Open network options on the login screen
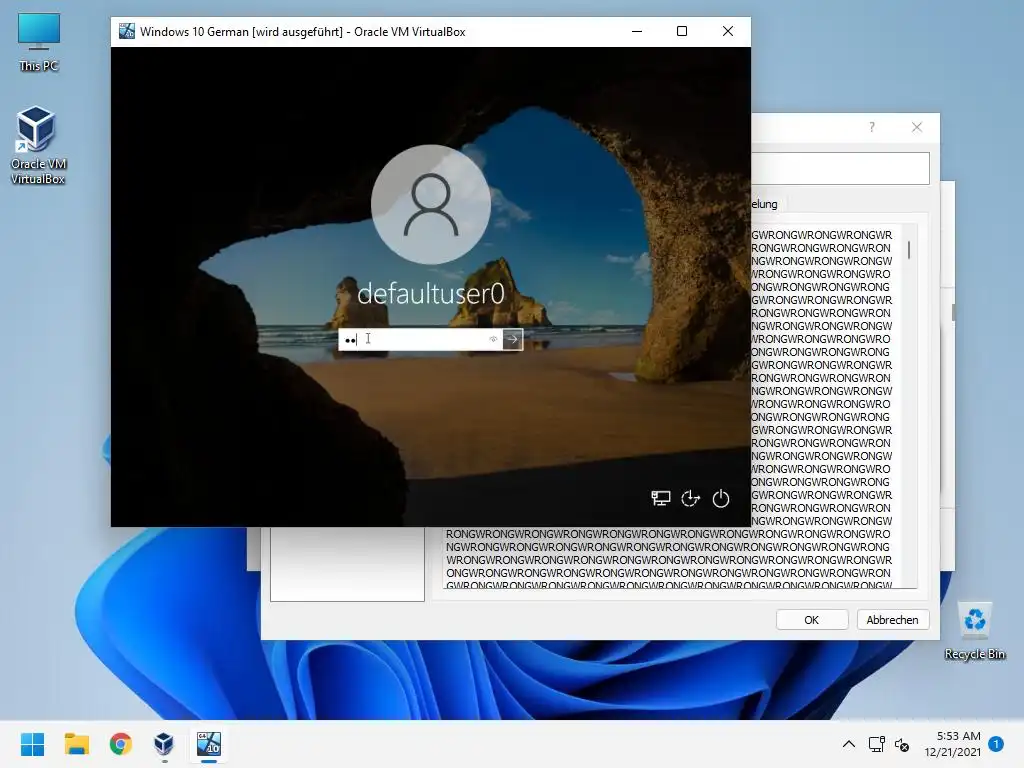The width and height of the screenshot is (1024, 768). (x=661, y=499)
